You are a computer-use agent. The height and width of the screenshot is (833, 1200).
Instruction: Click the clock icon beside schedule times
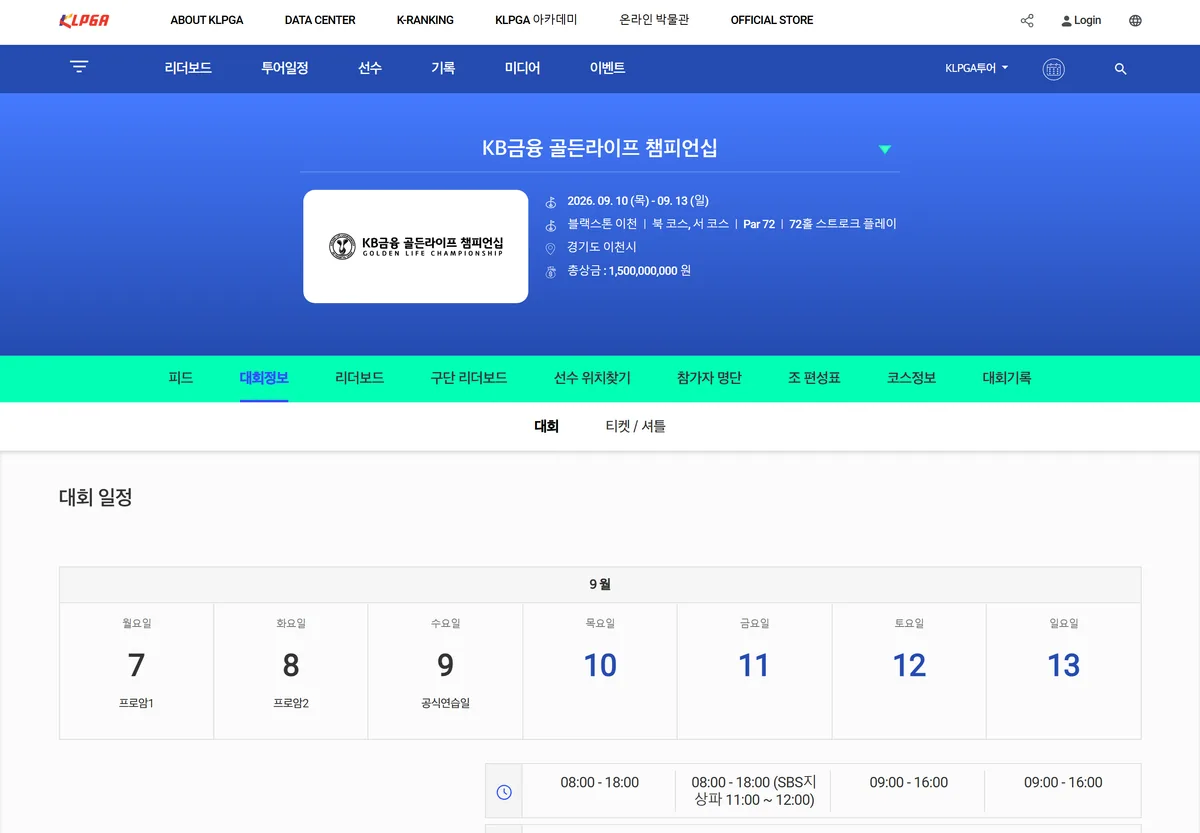(x=504, y=792)
